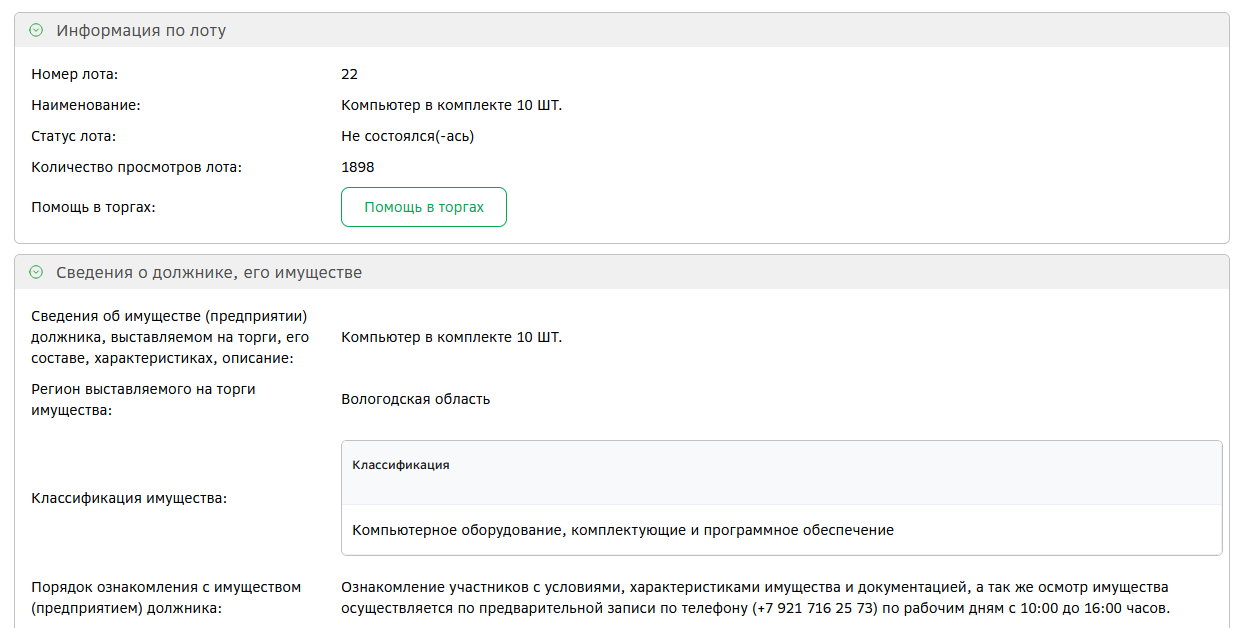Click the "Количество просмотров лота:" label
This screenshot has height=628, width=1239.
coord(136,167)
